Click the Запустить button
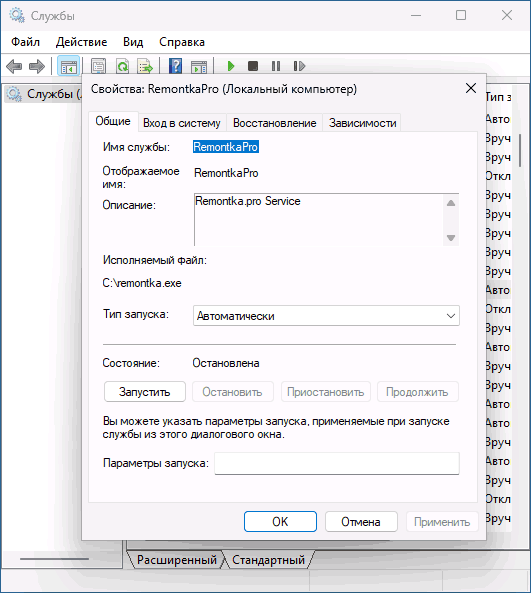531x593 pixels. click(145, 392)
